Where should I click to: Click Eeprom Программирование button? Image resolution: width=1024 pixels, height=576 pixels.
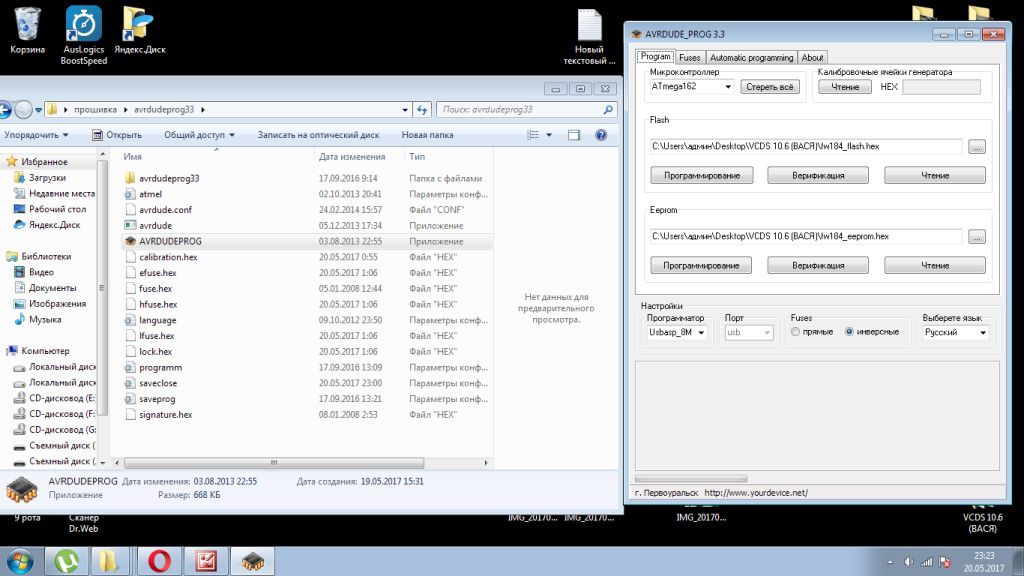(701, 265)
